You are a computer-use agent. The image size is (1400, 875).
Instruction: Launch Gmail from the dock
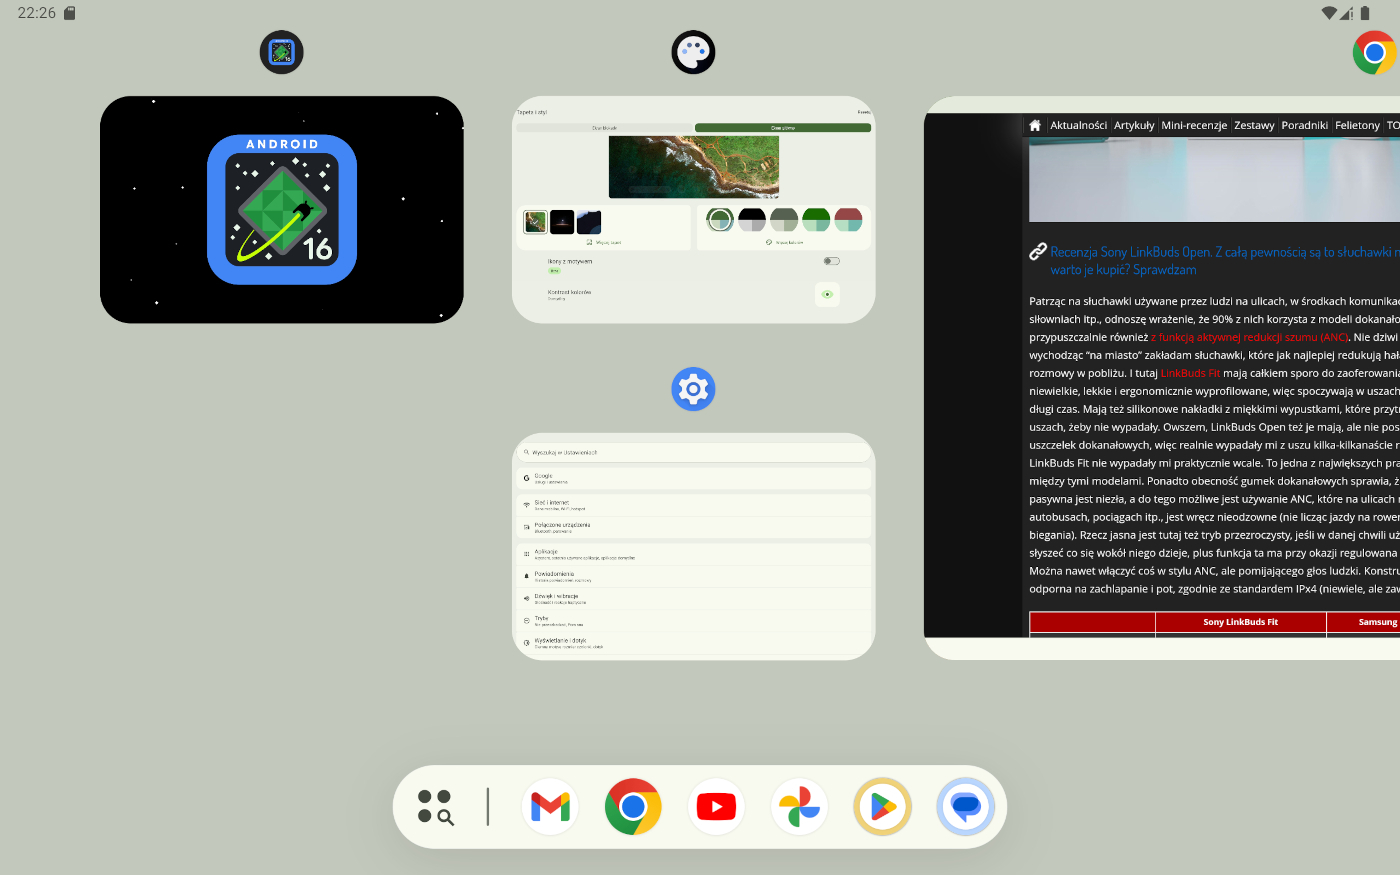click(x=550, y=807)
